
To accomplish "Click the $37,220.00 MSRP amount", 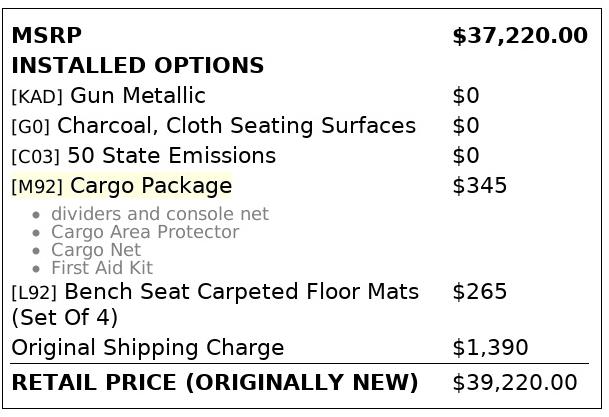I will 519,36.
